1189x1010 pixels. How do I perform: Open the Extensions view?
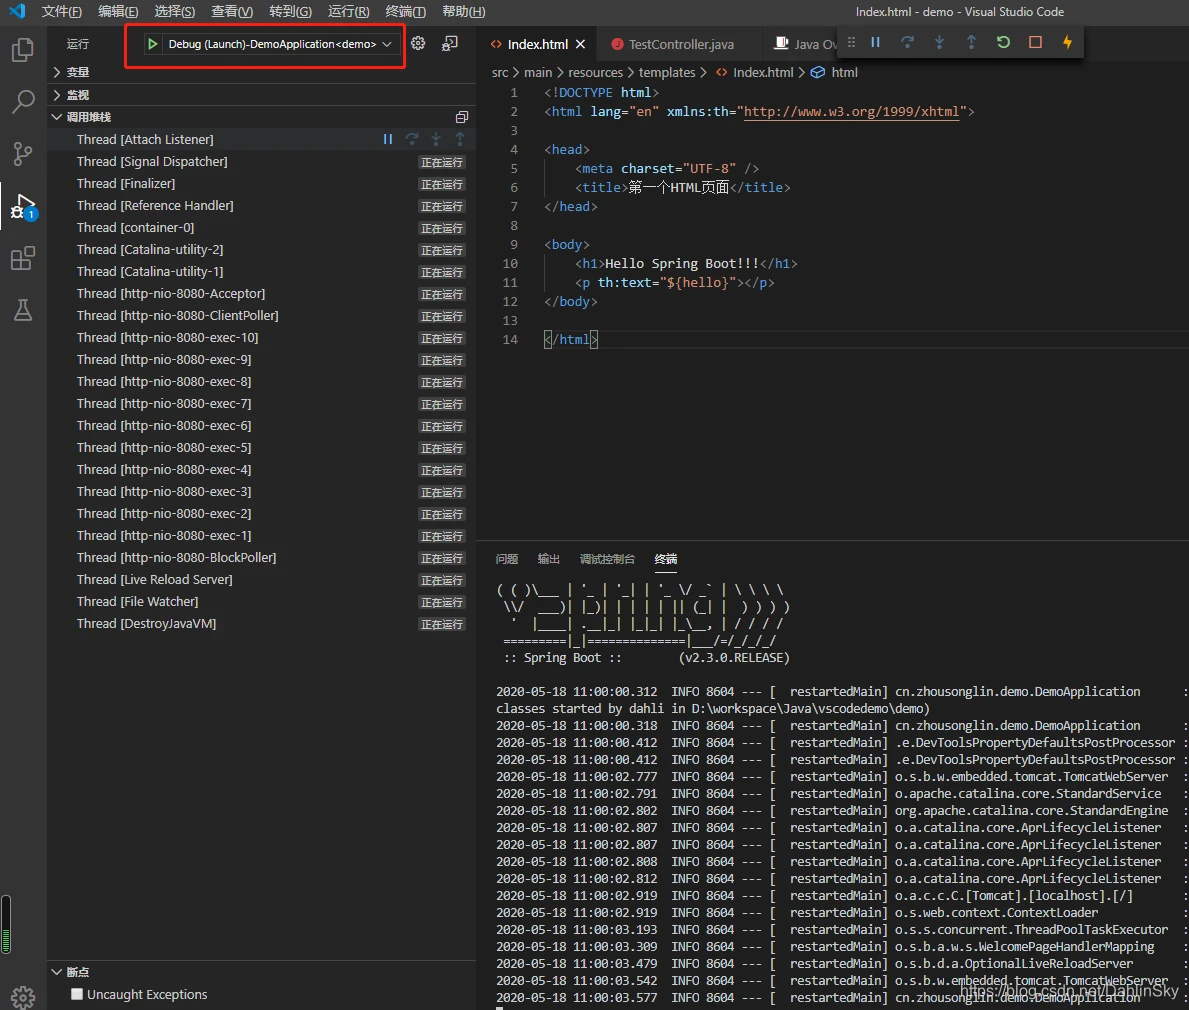tap(23, 259)
